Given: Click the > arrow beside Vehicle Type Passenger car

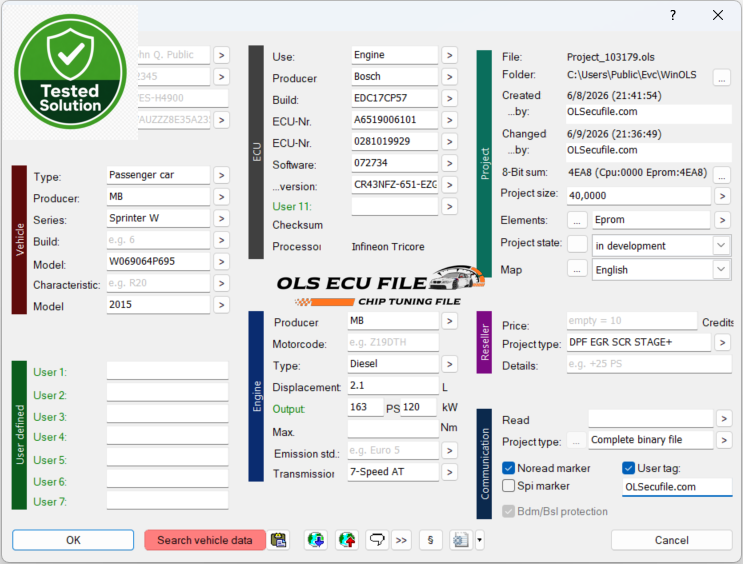Looking at the screenshot, I should pyautogui.click(x=221, y=175).
